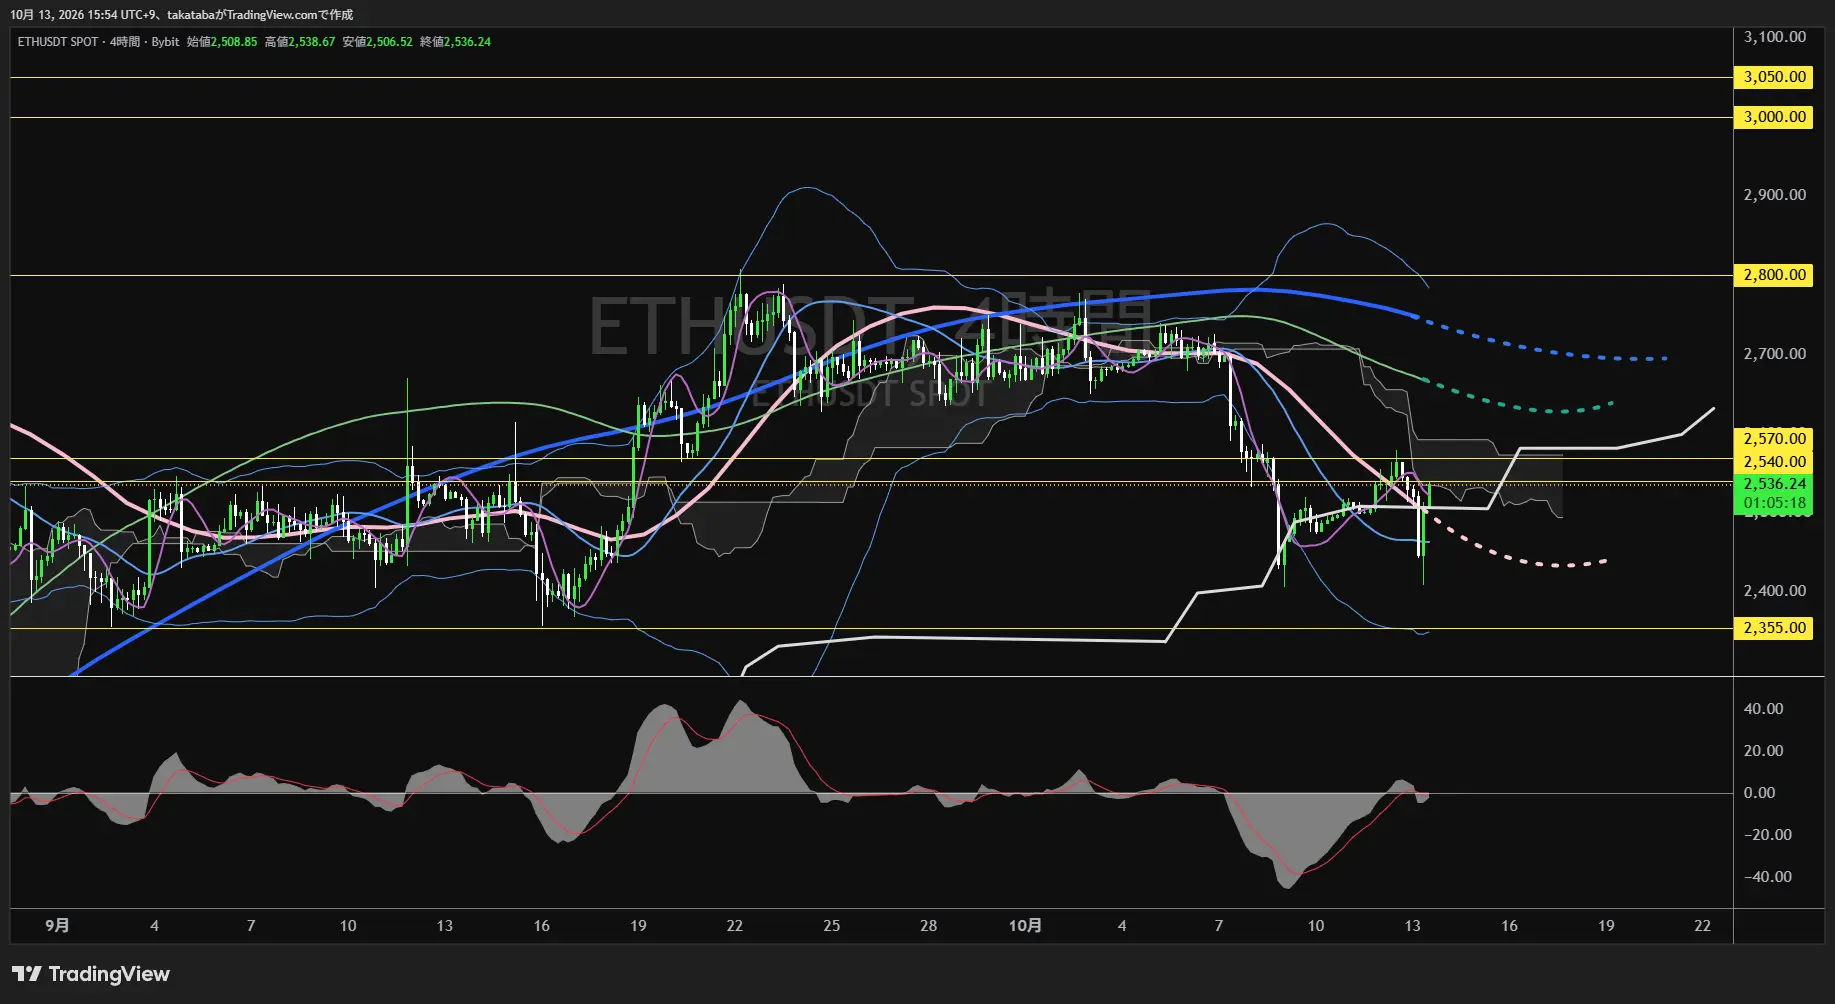This screenshot has height=1004, width=1835.
Task: Click the 2,355.00 yellow price label
Action: 1774,628
